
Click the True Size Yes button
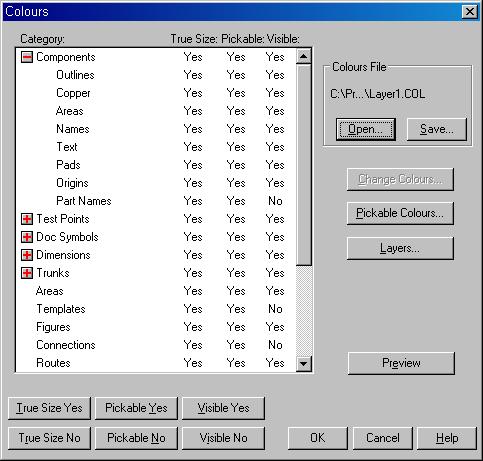pos(49,408)
